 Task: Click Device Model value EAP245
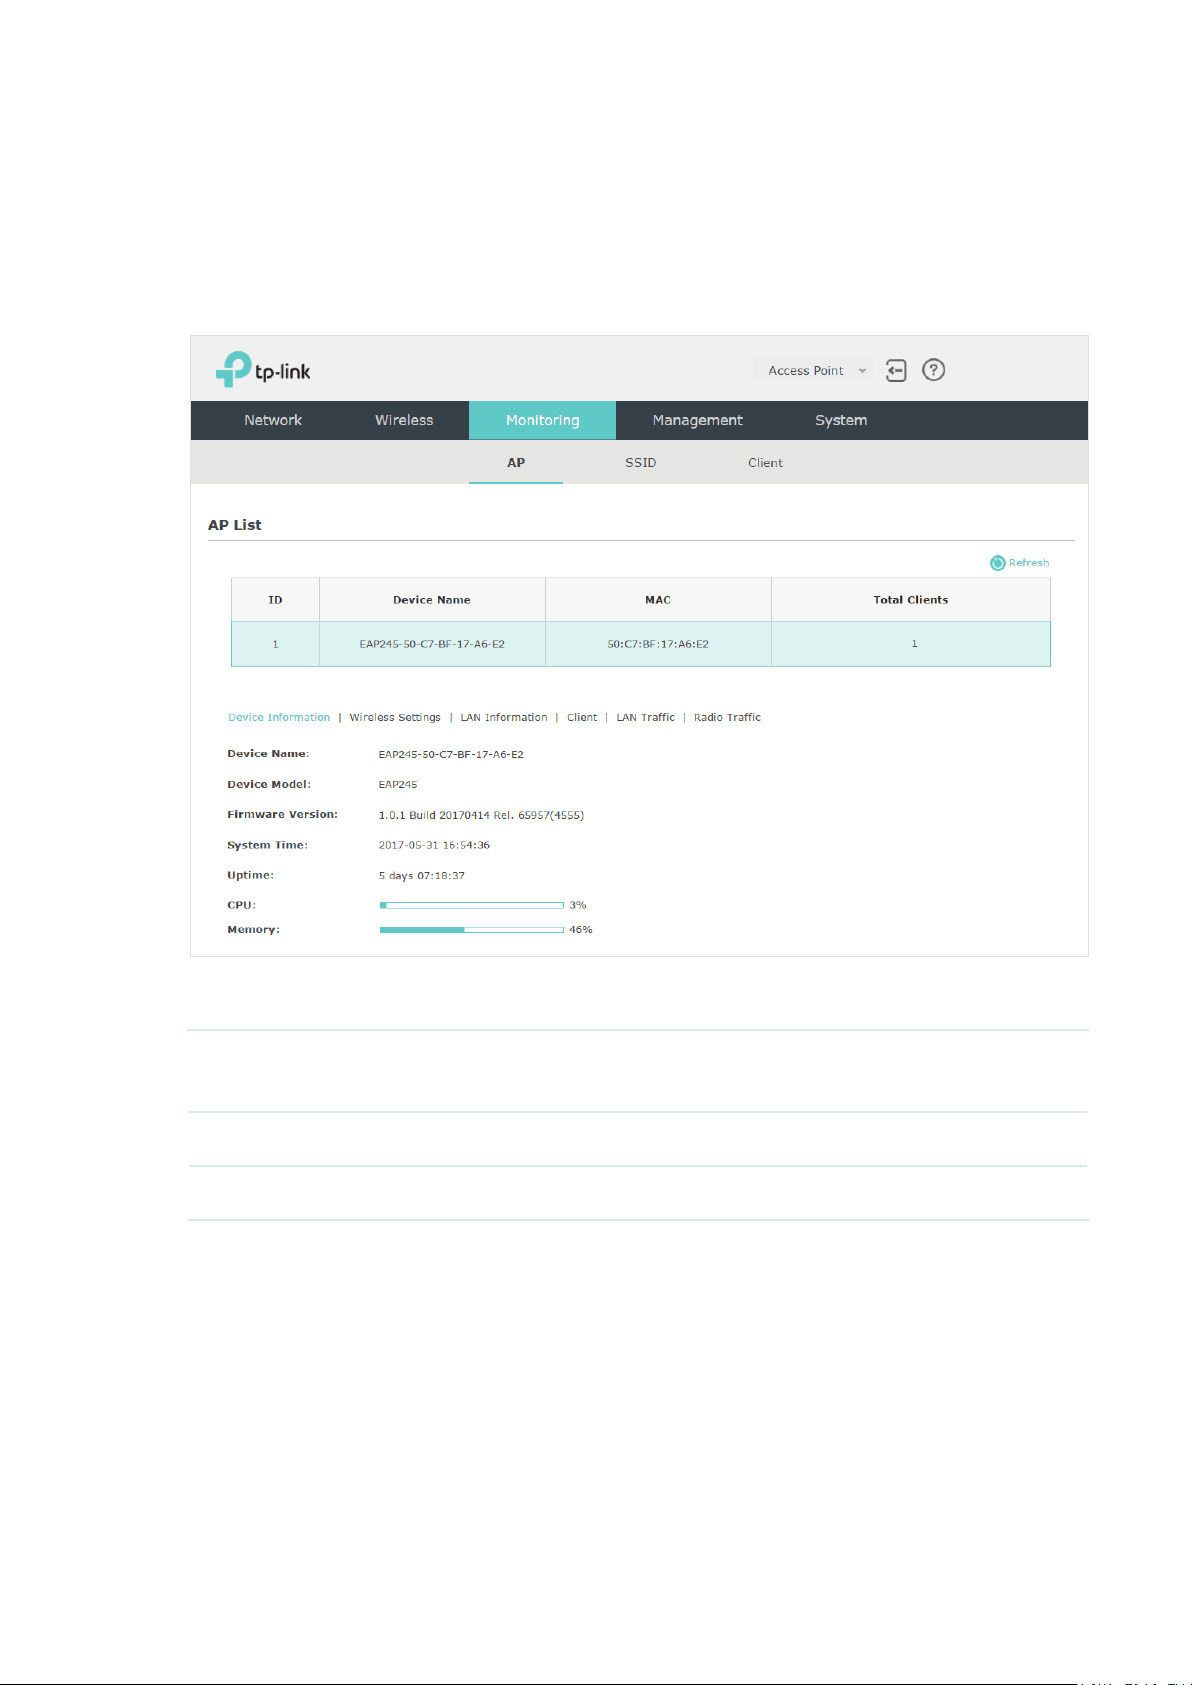[398, 785]
